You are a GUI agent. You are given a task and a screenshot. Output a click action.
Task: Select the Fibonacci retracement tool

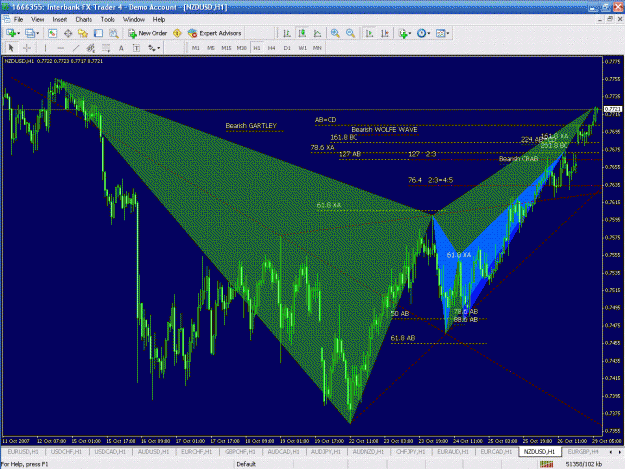(106, 48)
